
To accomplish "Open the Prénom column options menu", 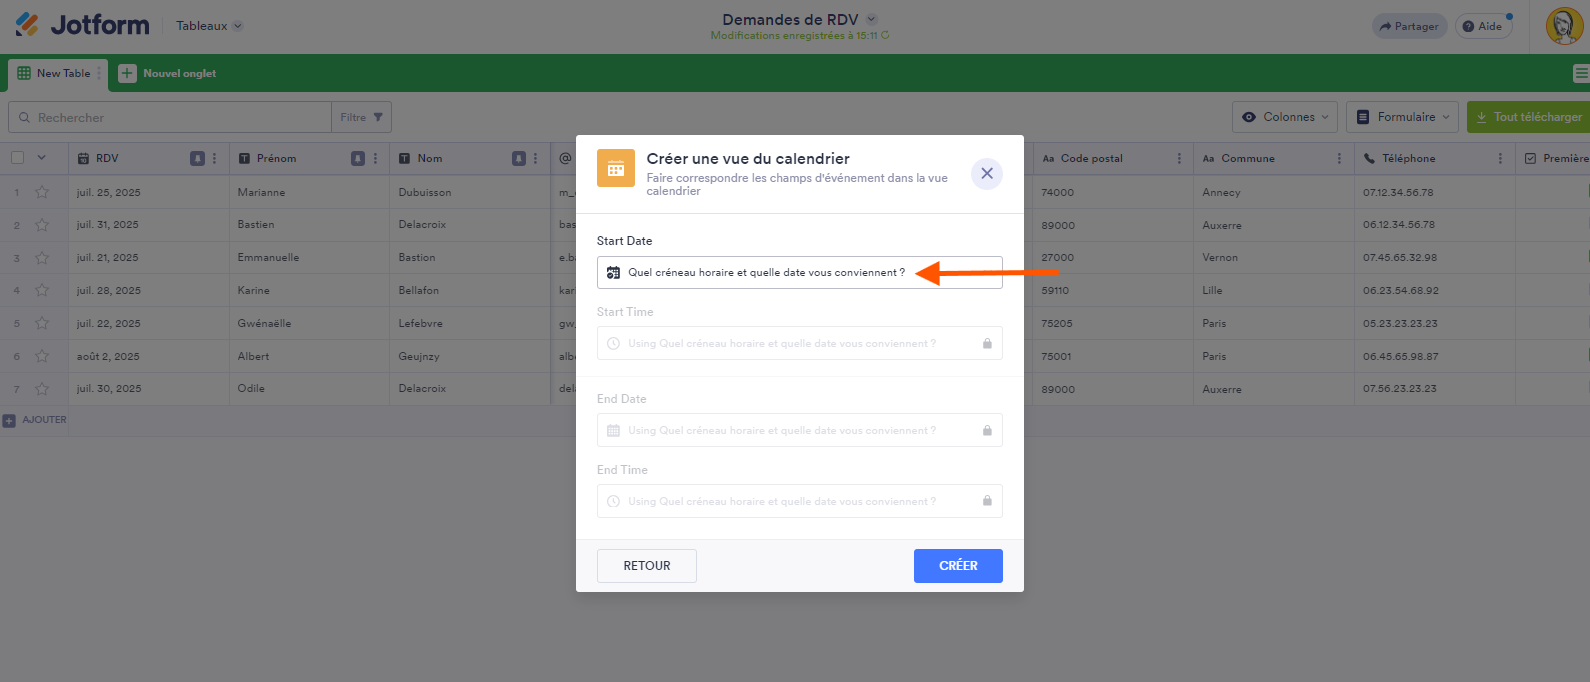I will coord(376,158).
